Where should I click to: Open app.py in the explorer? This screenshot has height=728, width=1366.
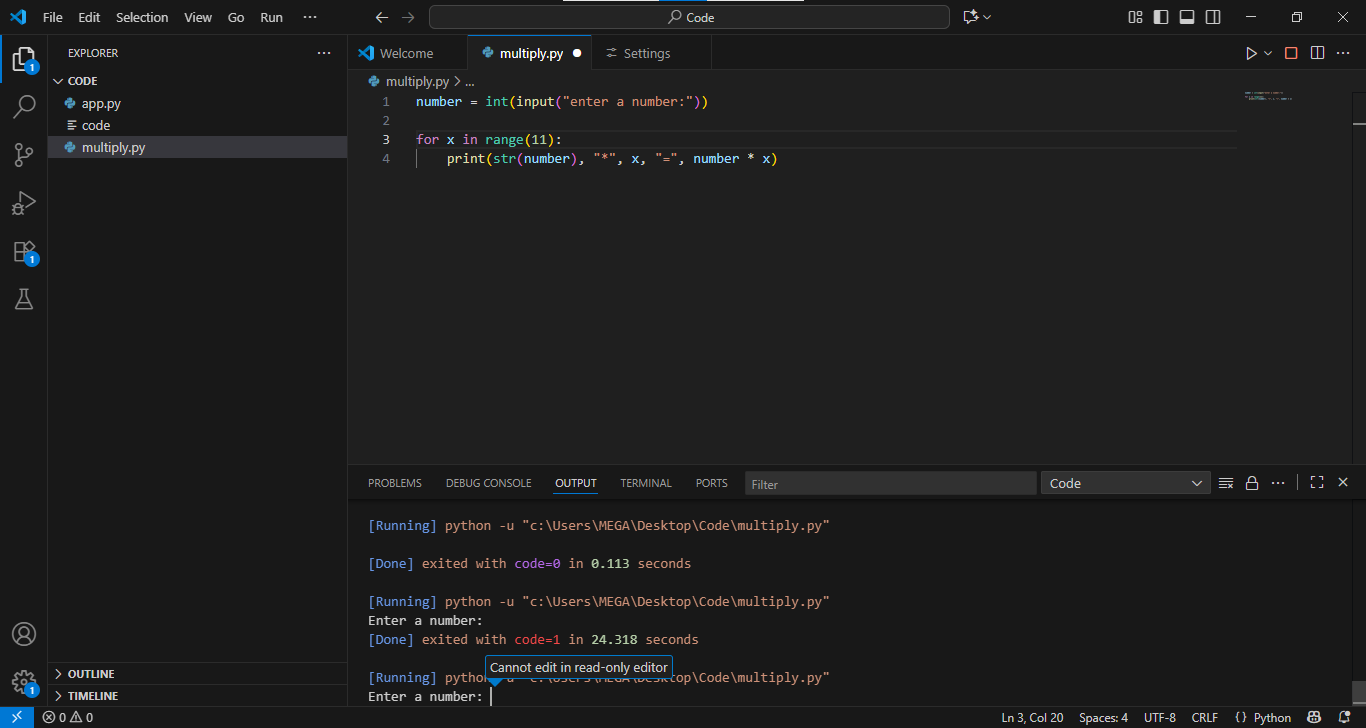coord(101,103)
